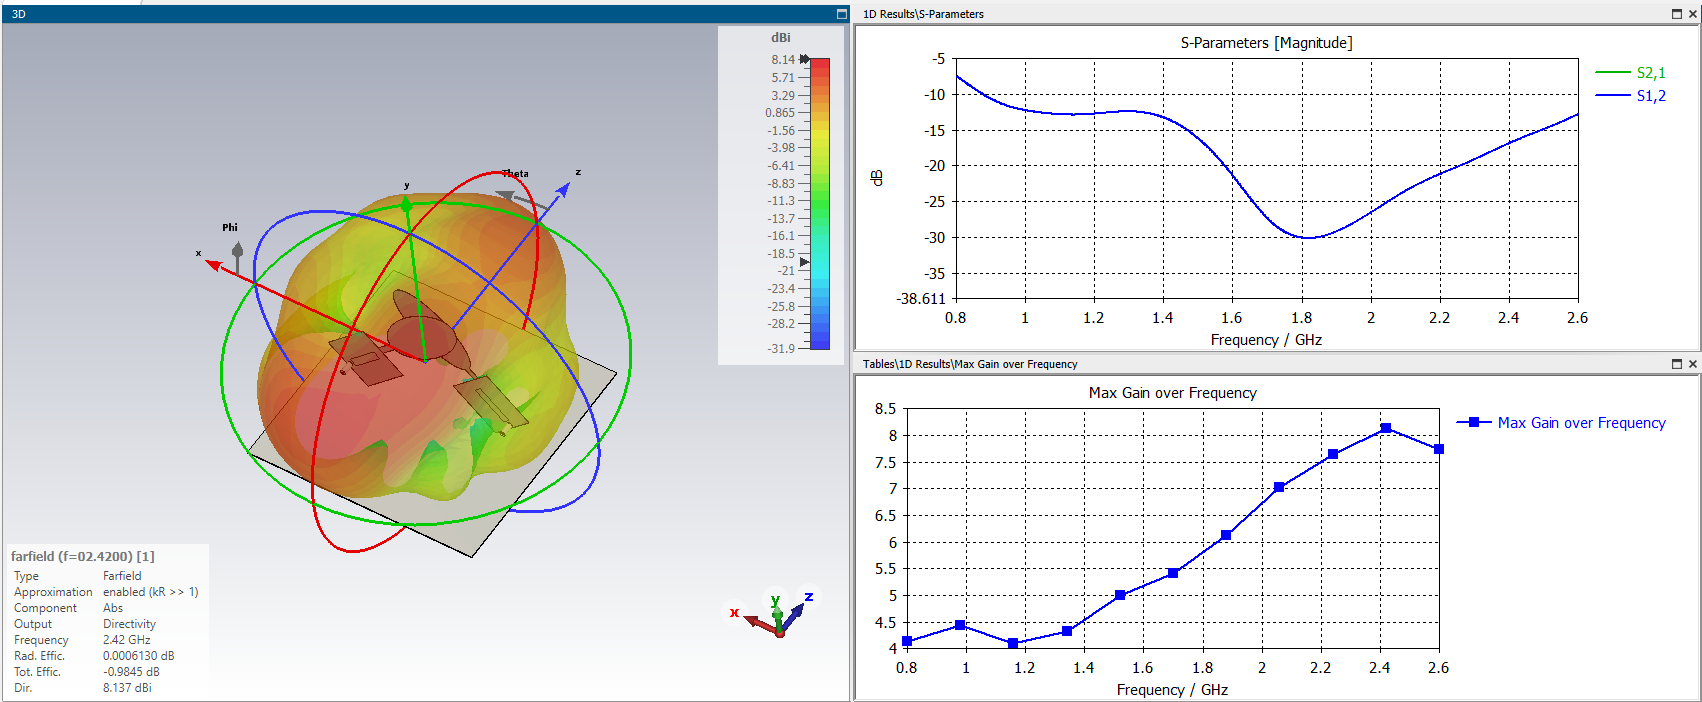Maximize the 3D view window
Screen dimensions: 1702x702
coord(841,14)
